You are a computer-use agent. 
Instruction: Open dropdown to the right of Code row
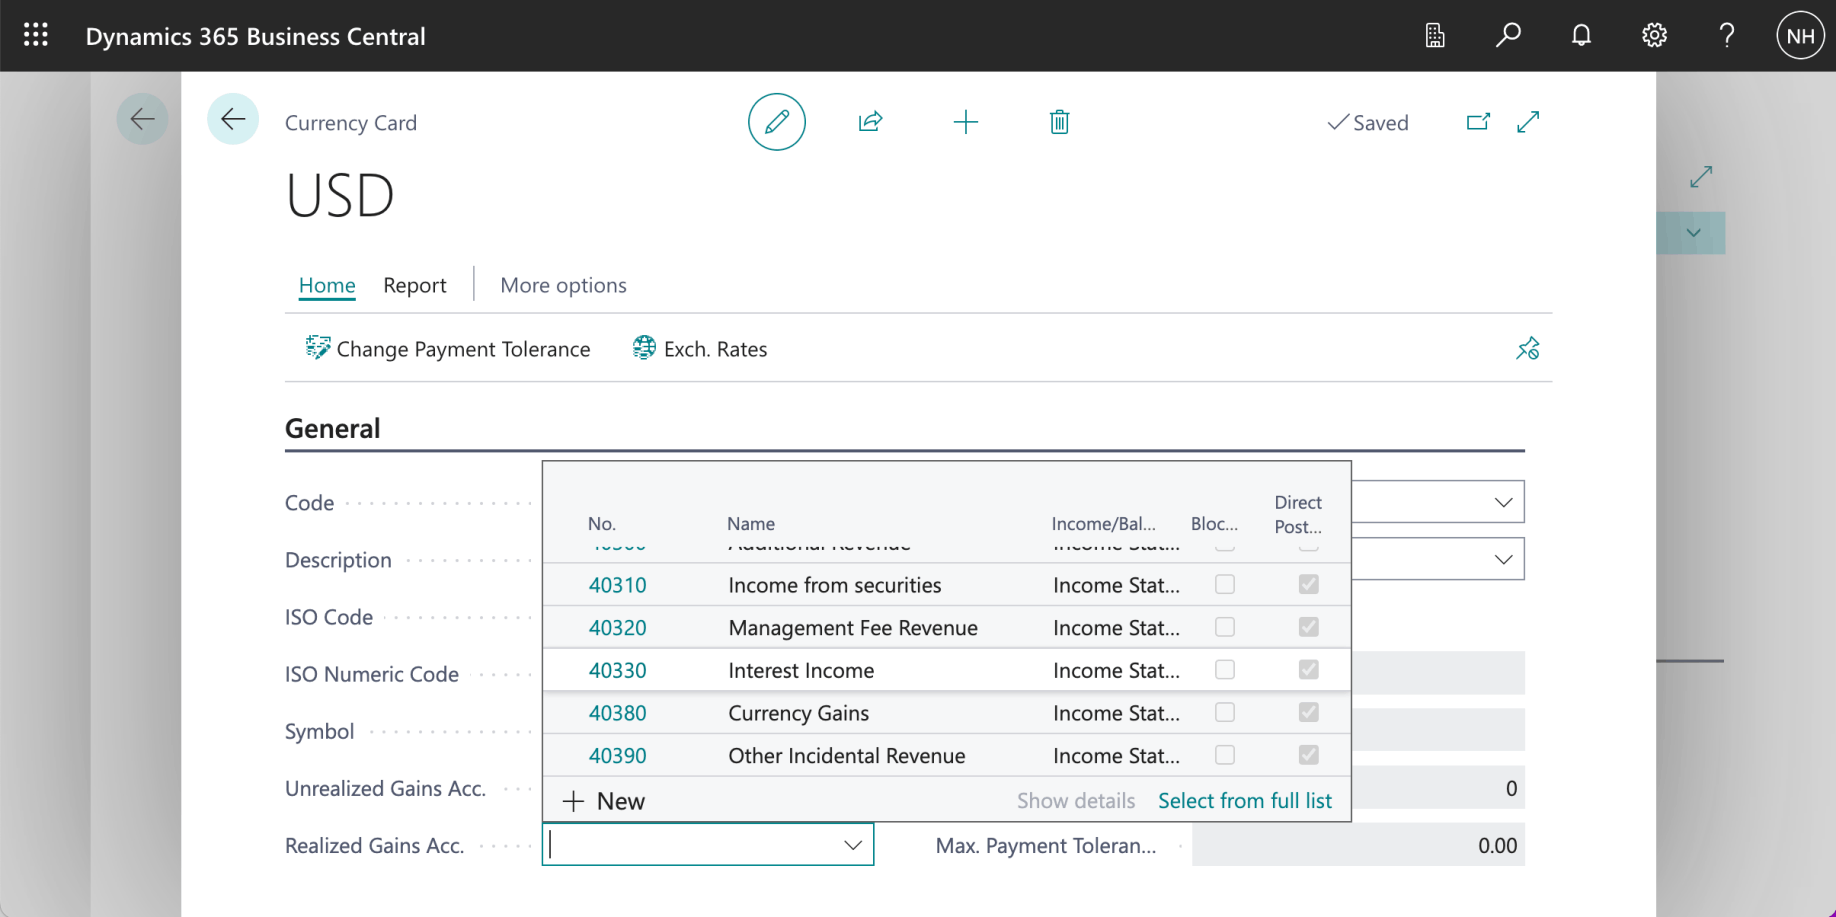[x=1503, y=502]
